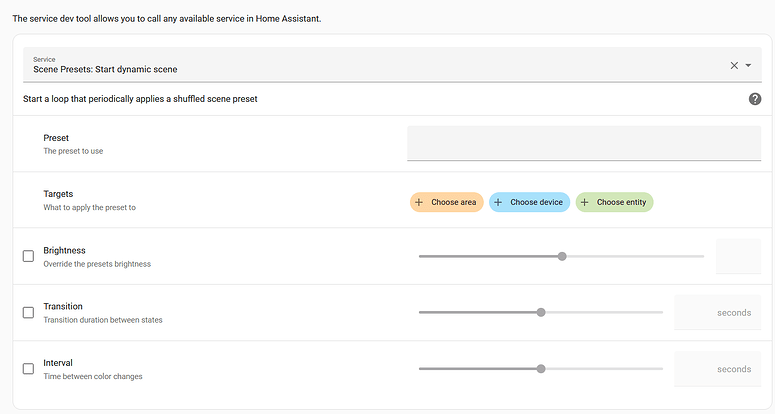
Task: Click the Brightness value input box
Action: pos(738,256)
